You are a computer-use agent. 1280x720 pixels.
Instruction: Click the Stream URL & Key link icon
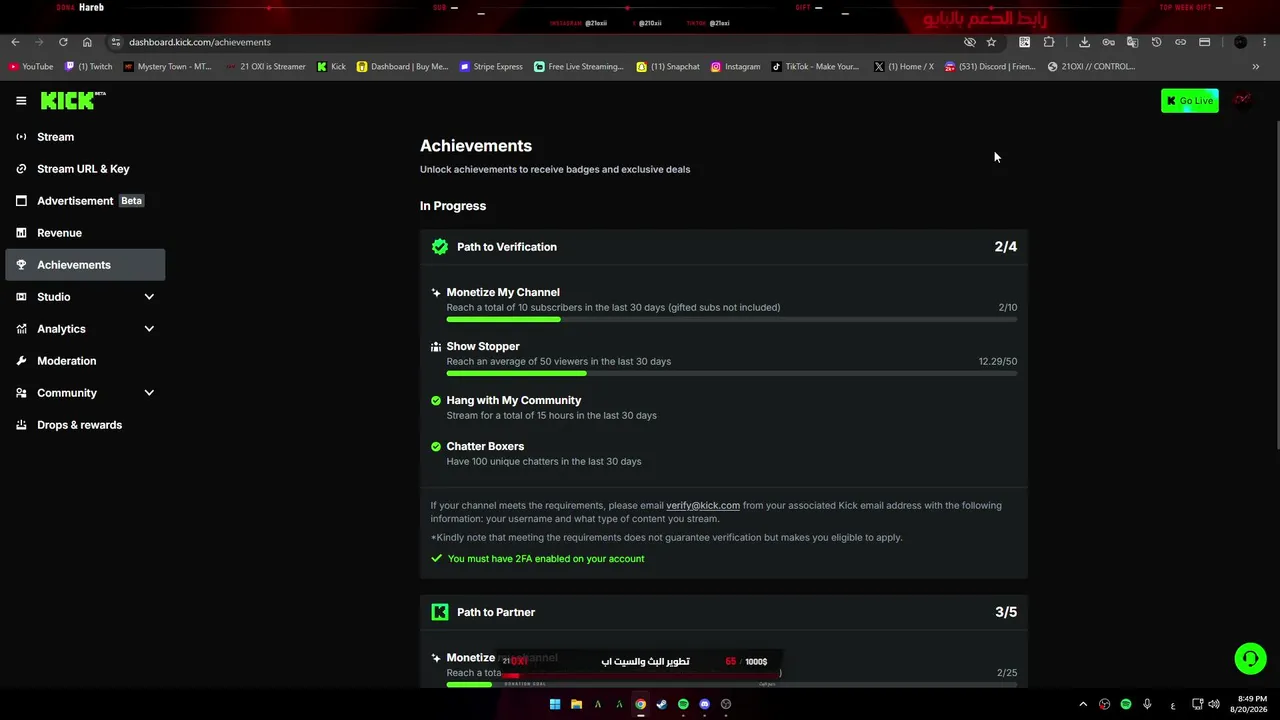[21, 169]
